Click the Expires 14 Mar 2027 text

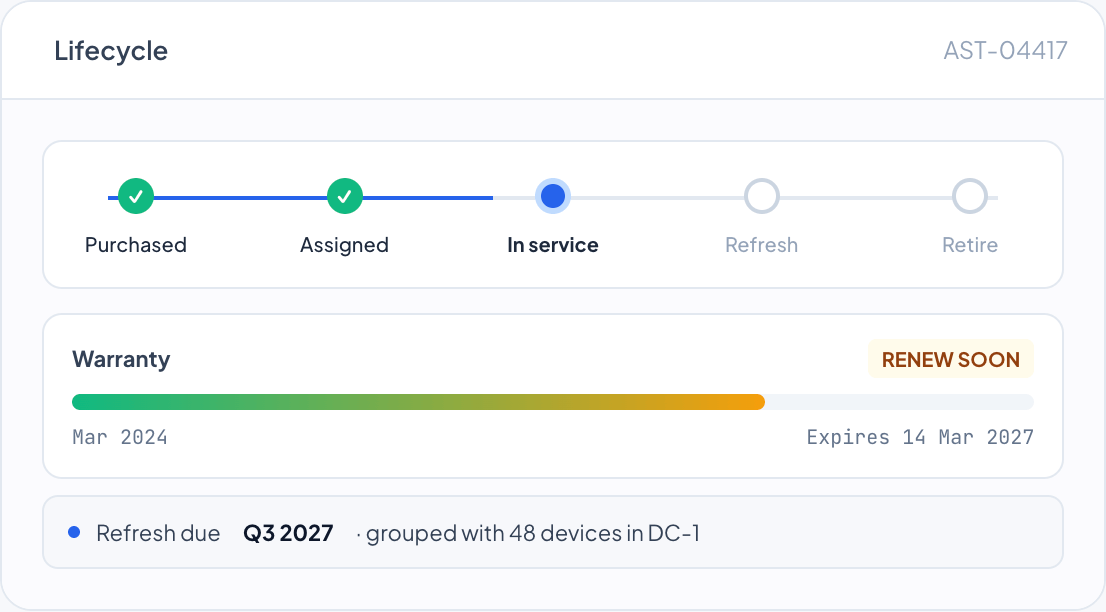(x=920, y=437)
